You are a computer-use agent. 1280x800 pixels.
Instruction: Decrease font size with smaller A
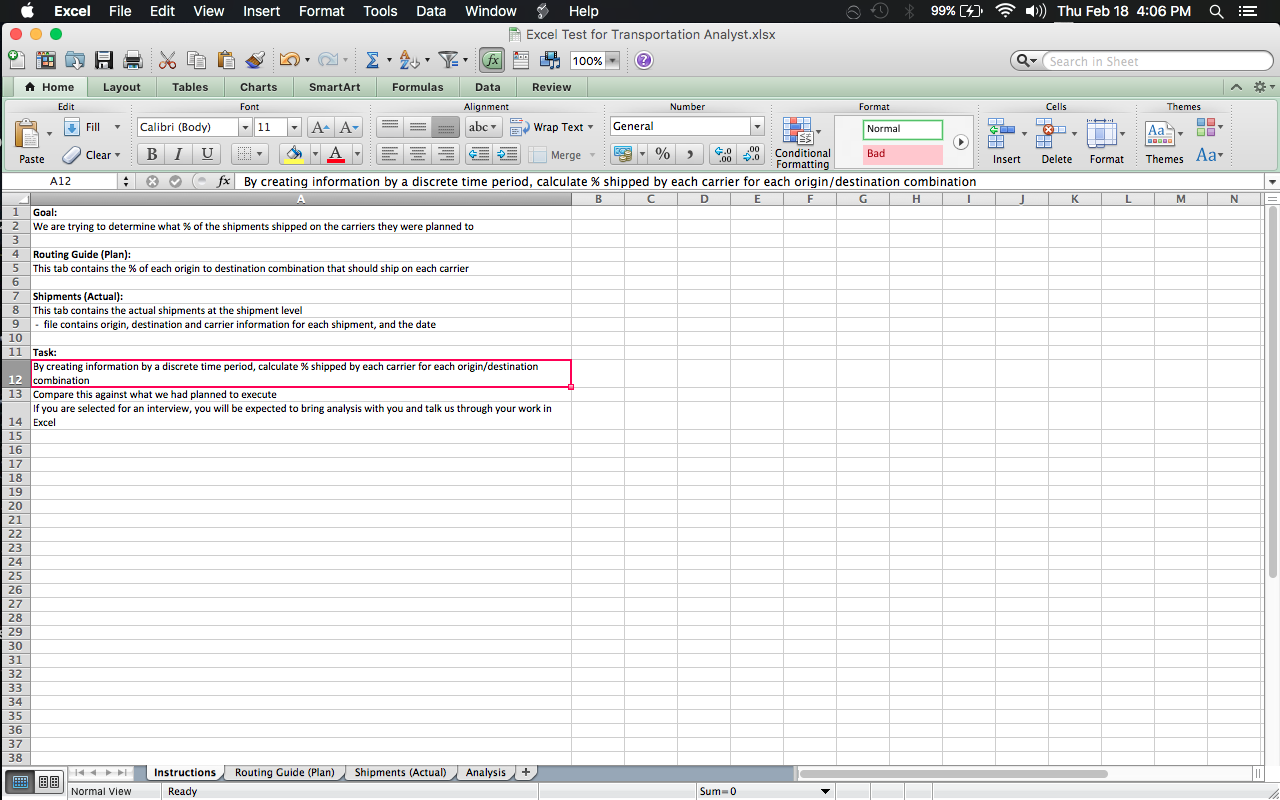348,127
